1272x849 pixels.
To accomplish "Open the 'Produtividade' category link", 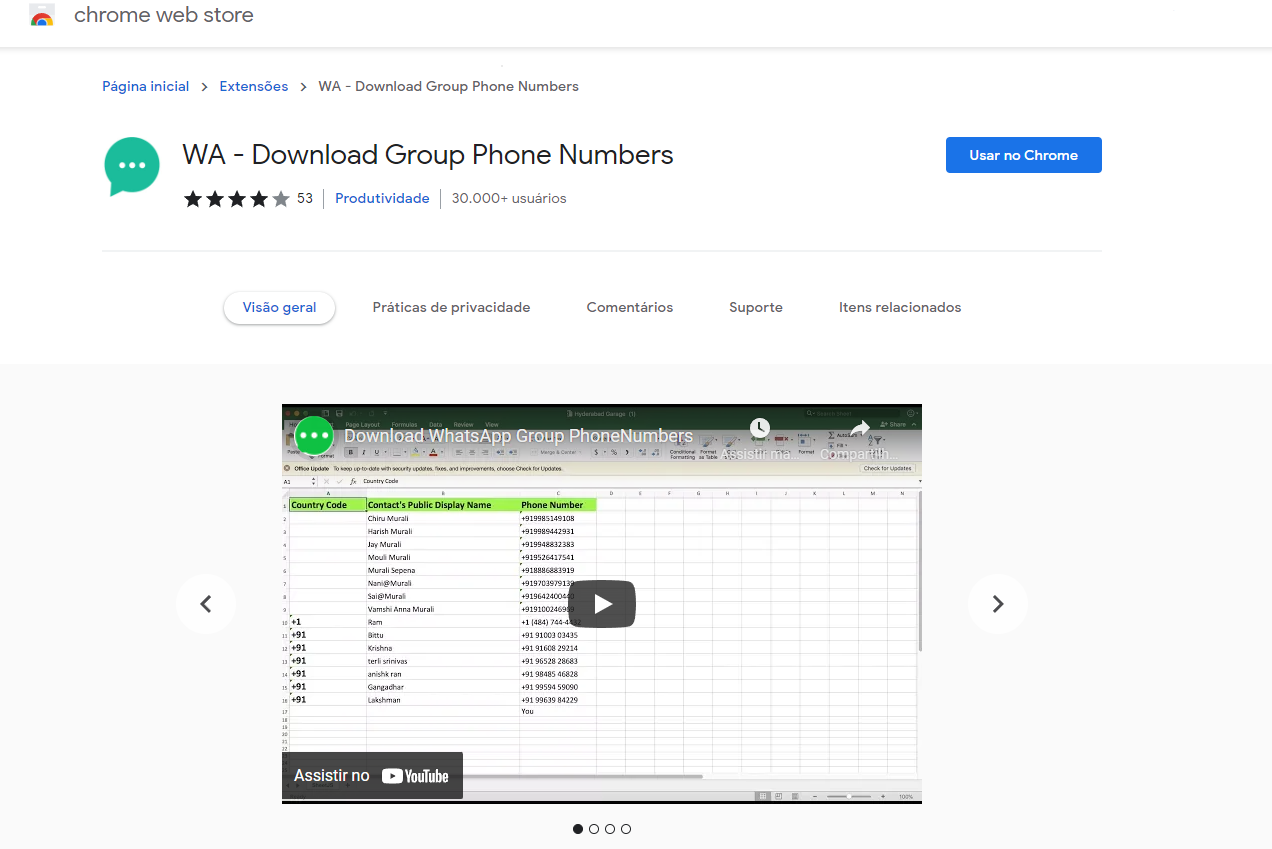I will click(x=382, y=199).
